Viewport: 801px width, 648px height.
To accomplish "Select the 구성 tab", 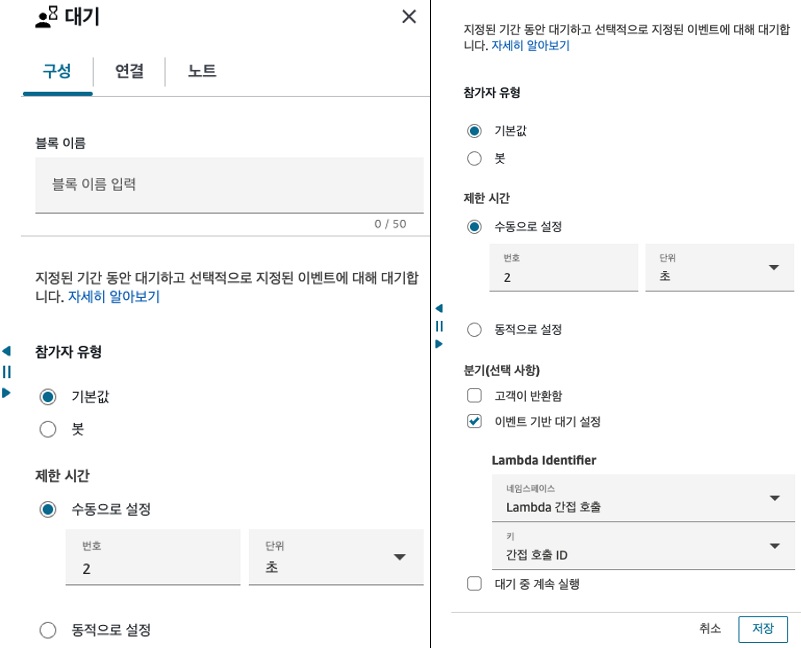I will (x=57, y=71).
